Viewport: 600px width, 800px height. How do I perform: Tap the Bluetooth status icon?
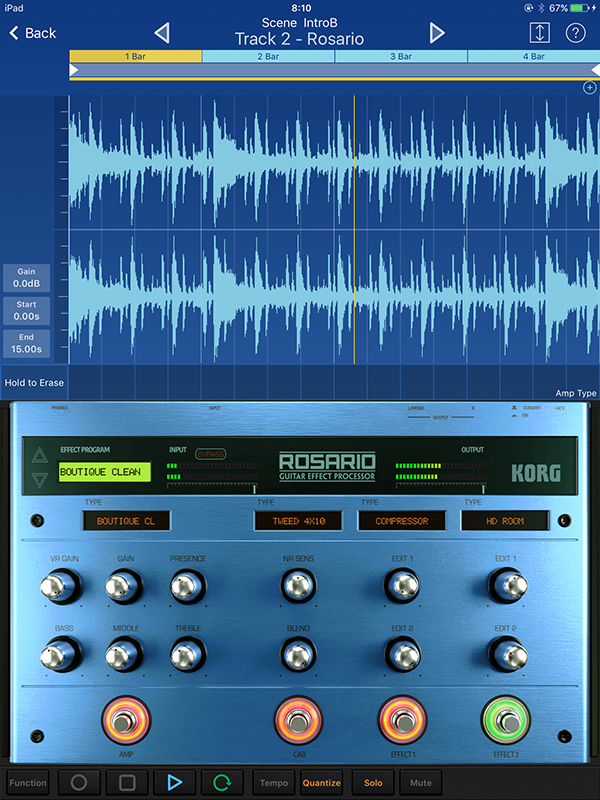pyautogui.click(x=541, y=8)
